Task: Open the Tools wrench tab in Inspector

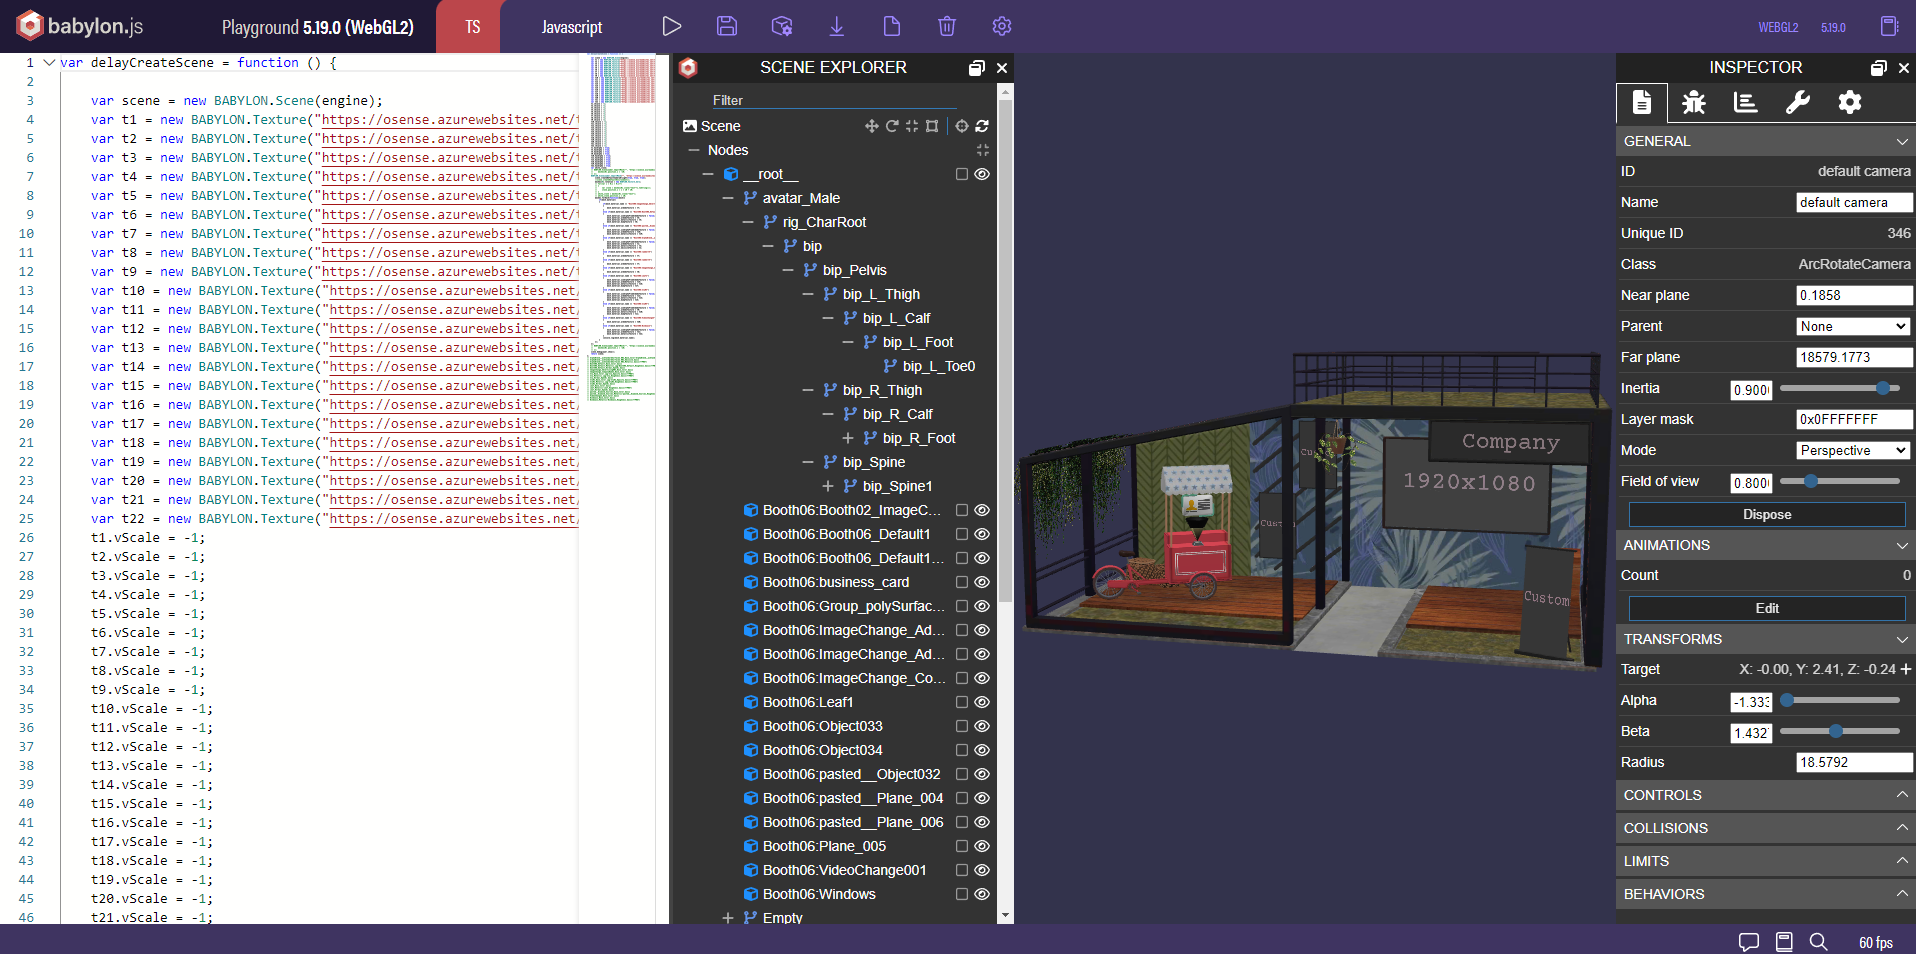Action: point(1798,102)
